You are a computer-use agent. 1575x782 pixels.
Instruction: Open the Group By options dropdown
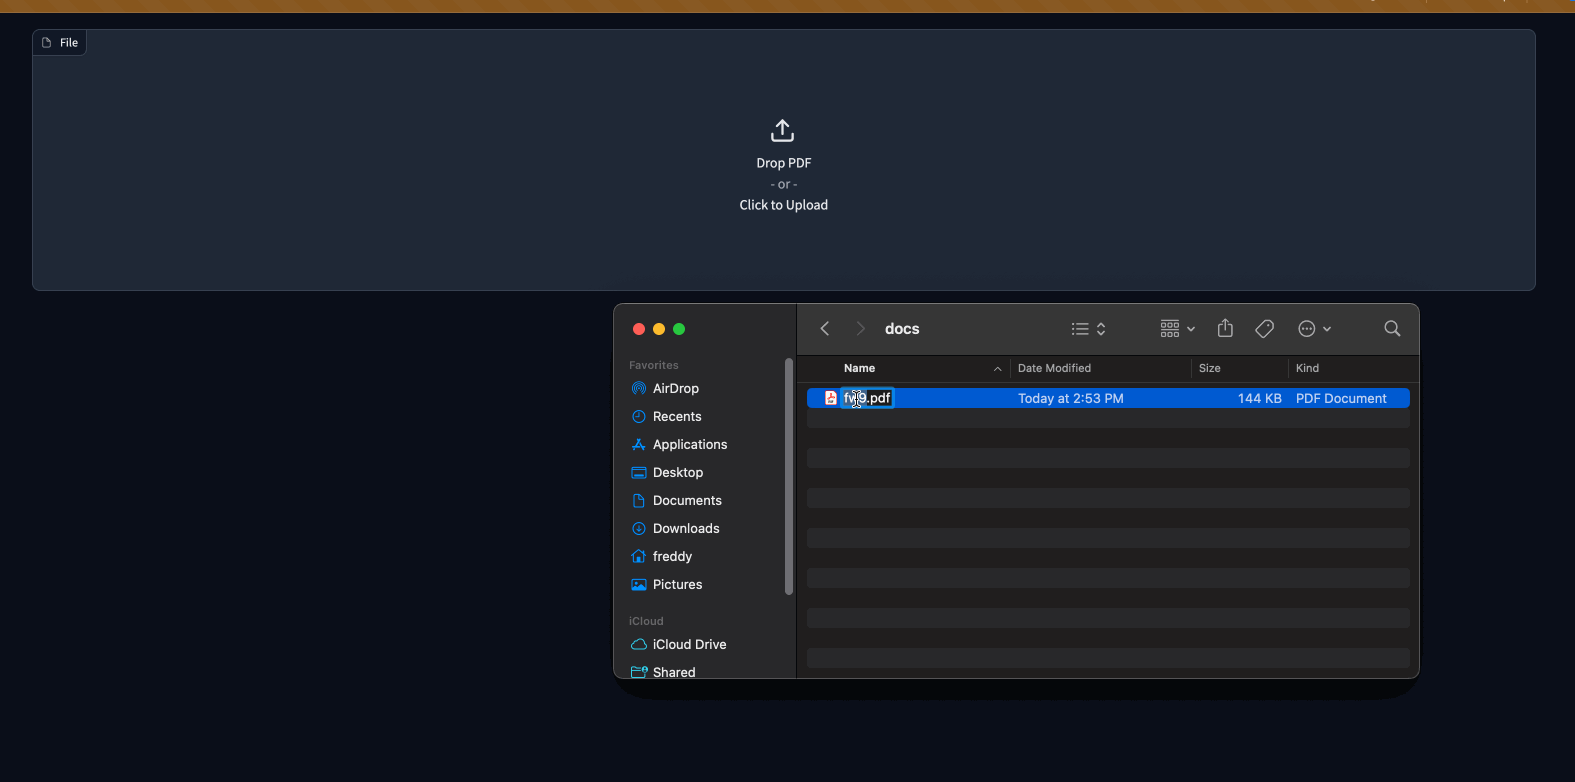[x=1177, y=329]
